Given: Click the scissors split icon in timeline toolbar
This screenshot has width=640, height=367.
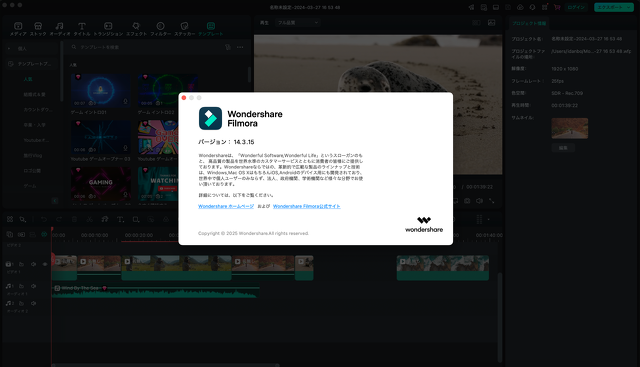Looking at the screenshot, I should coord(89,220).
